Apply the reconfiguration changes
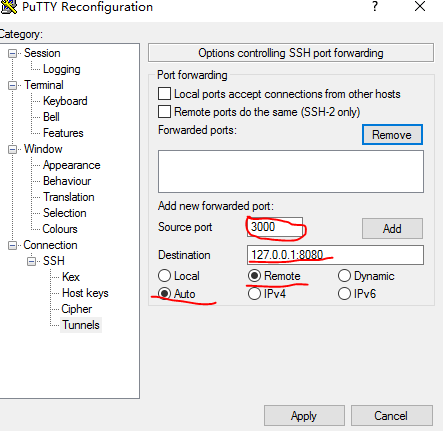The width and height of the screenshot is (443, 431). point(304,416)
